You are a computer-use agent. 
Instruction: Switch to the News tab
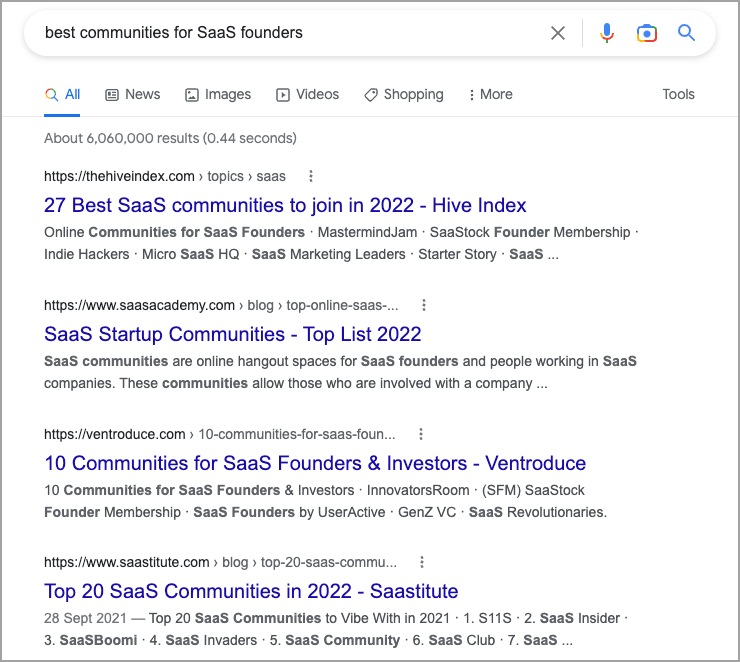(132, 94)
